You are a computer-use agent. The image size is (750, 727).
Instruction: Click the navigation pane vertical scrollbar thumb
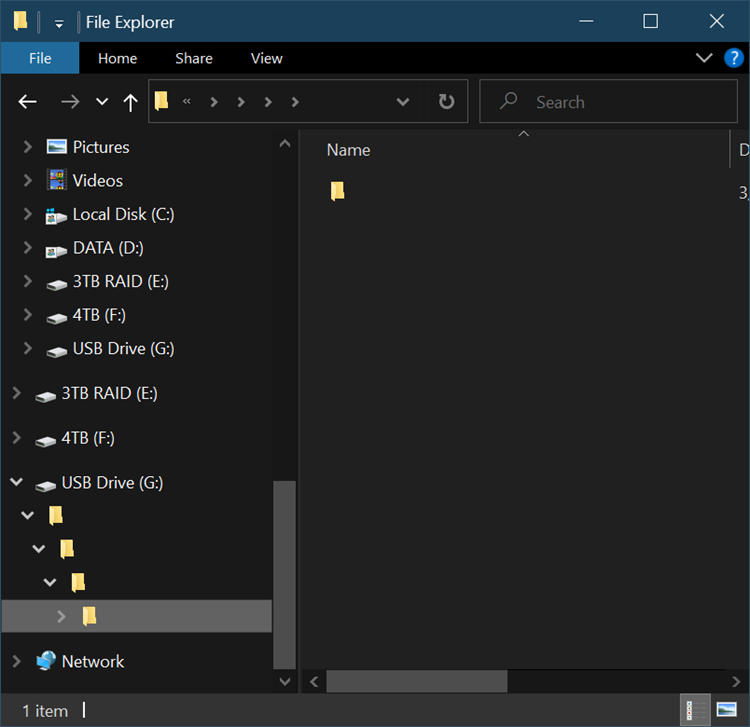284,574
